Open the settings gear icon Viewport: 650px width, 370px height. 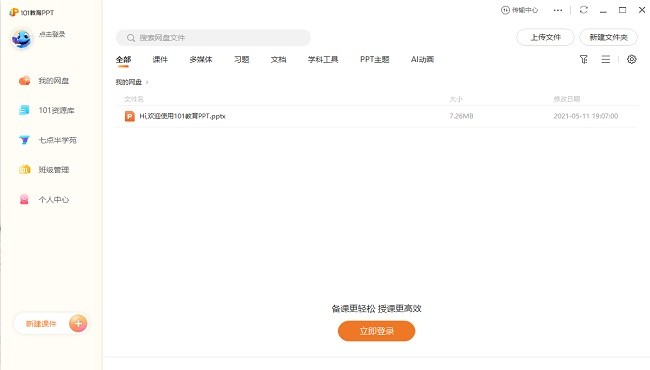tap(631, 59)
